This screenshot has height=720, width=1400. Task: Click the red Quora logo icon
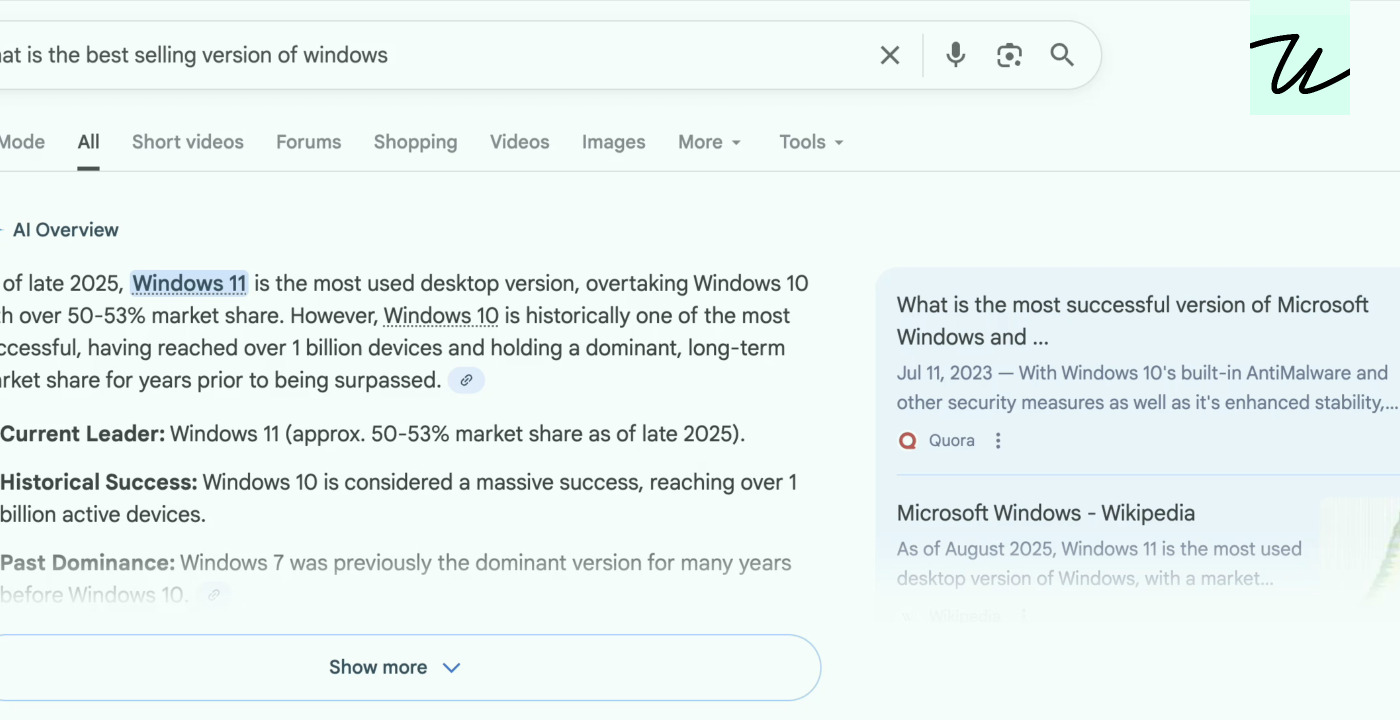pyautogui.click(x=908, y=441)
